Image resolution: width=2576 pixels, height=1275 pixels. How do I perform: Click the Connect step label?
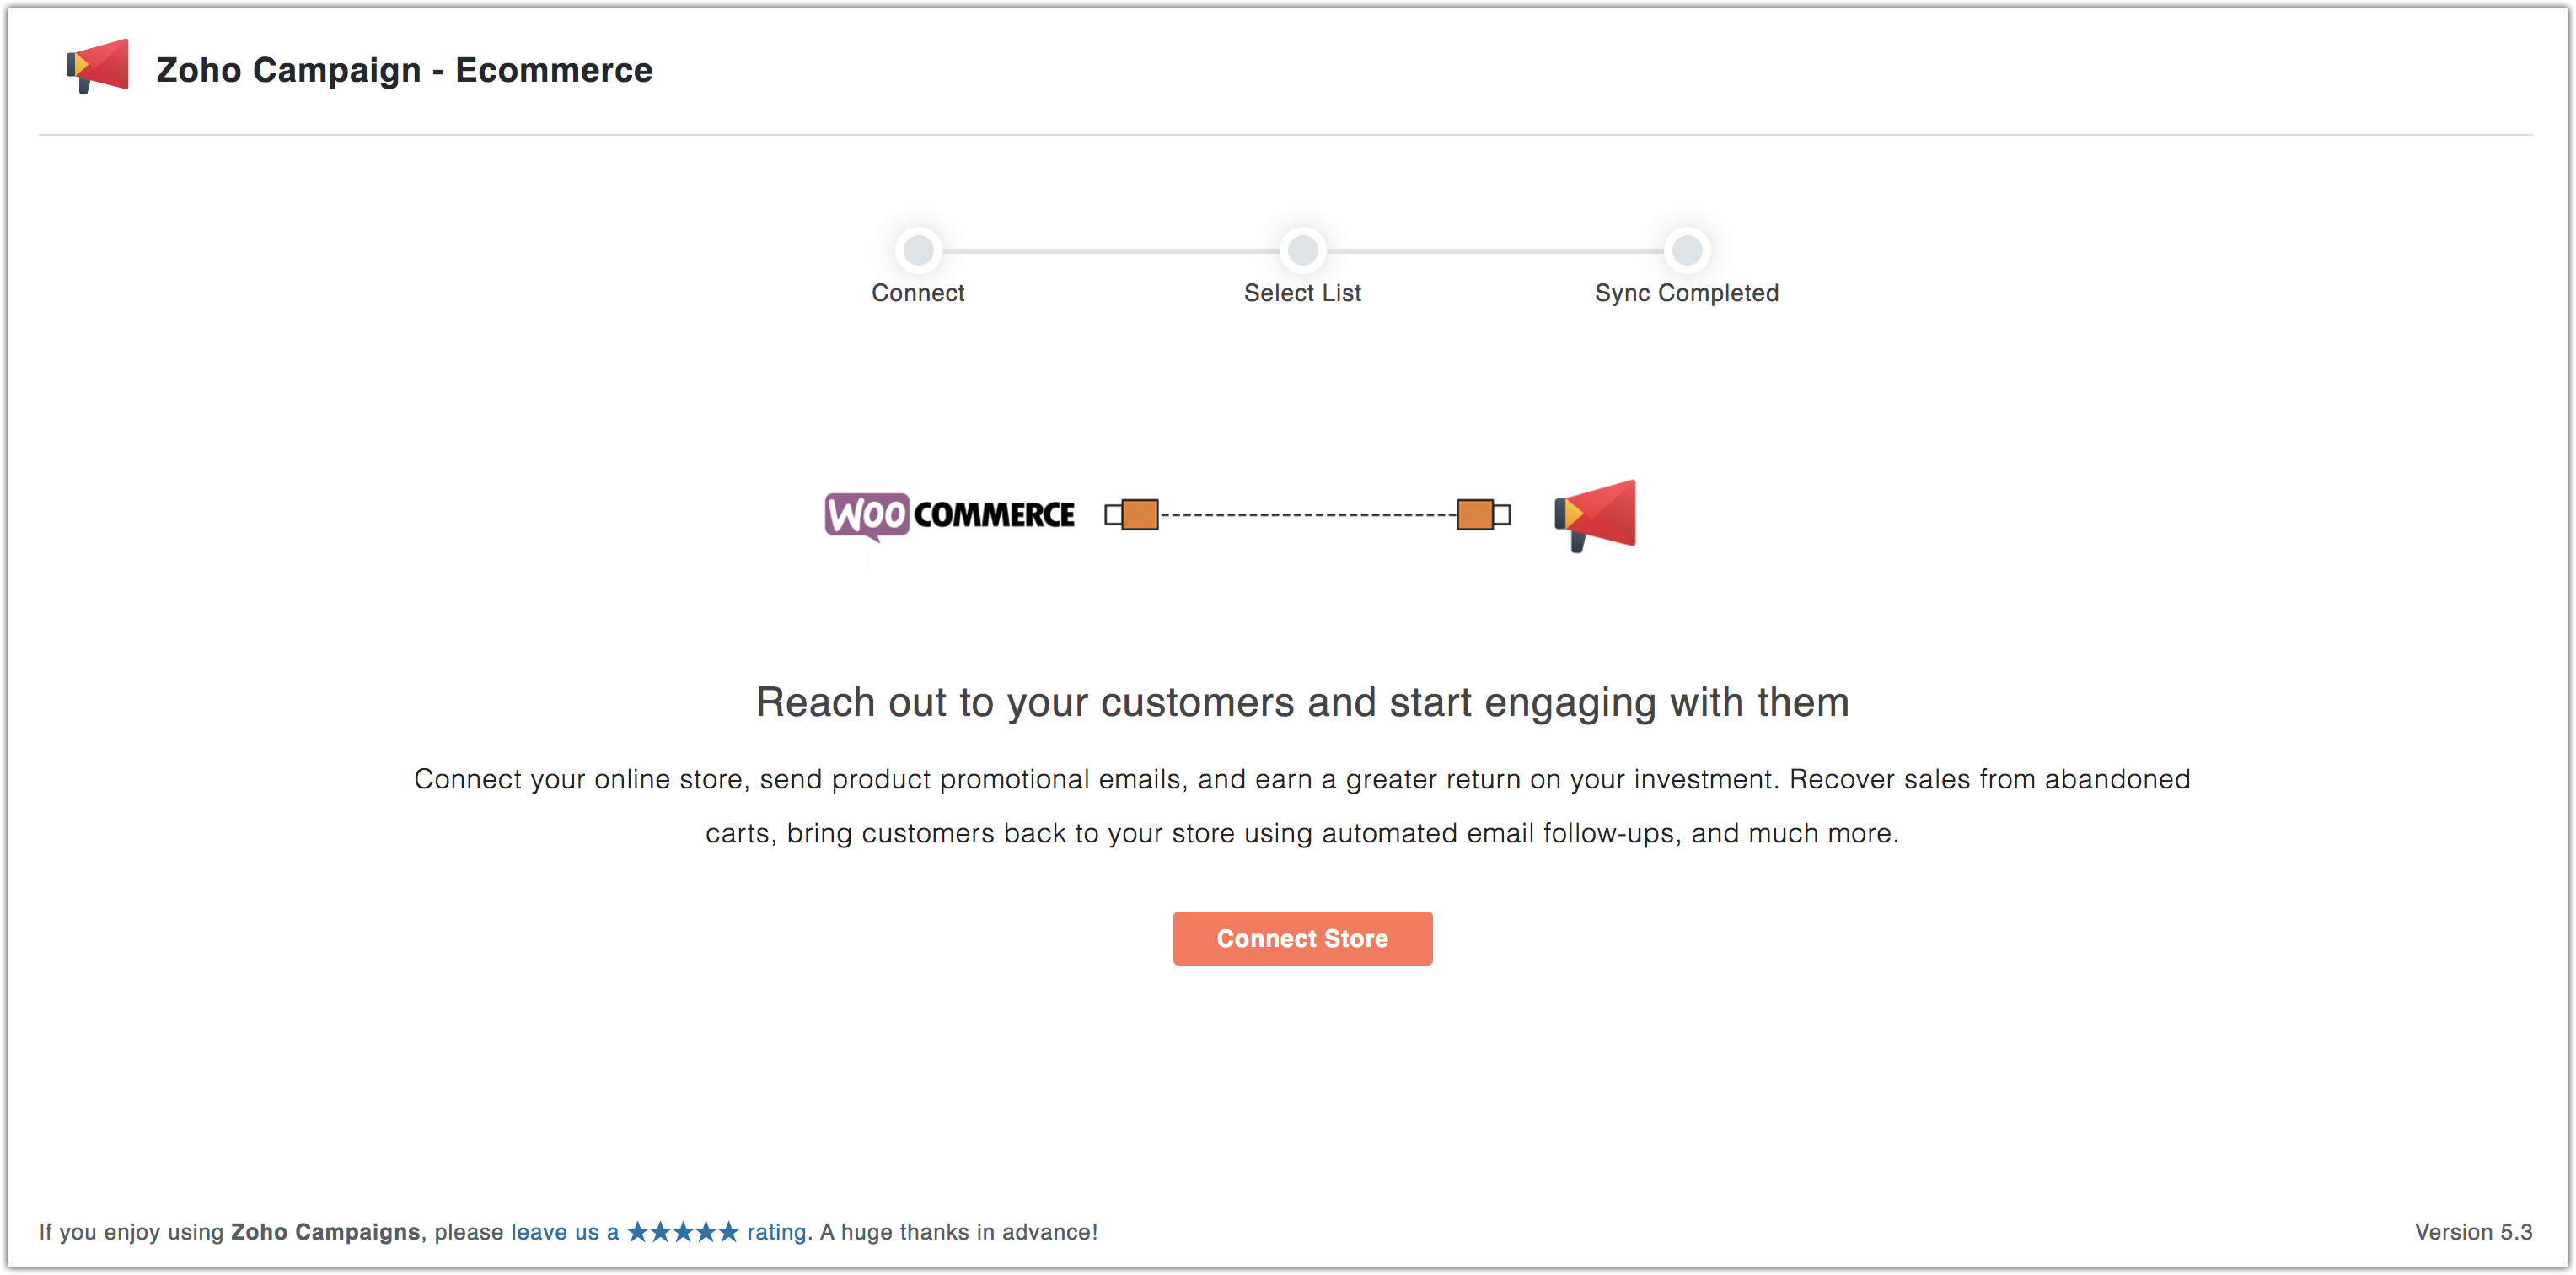tap(918, 293)
